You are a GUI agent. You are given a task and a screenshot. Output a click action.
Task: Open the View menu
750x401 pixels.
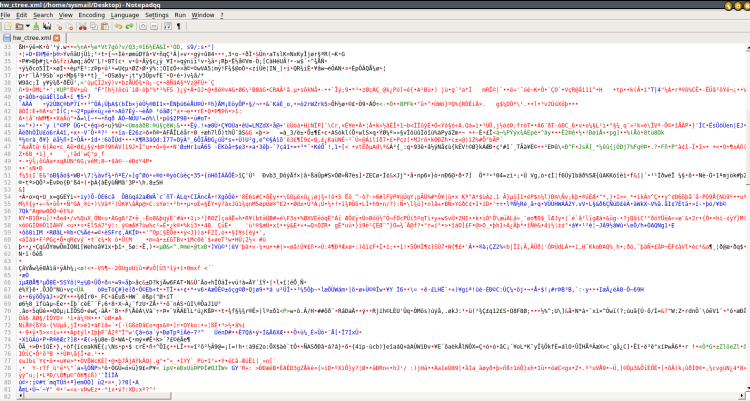tap(66, 15)
